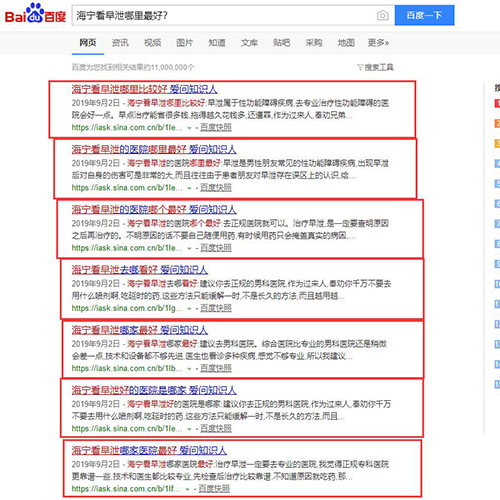Click the search tools filter icon
This screenshot has width=500, height=500.
pyautogui.click(x=360, y=68)
